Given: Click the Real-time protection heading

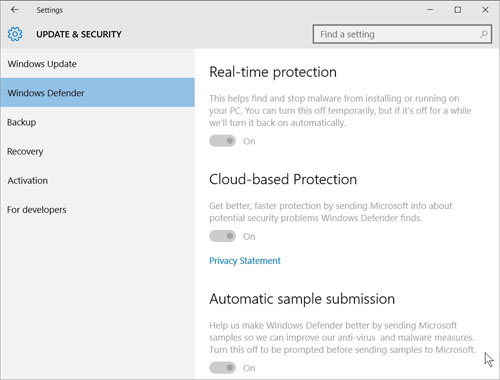Looking at the screenshot, I should coord(273,72).
